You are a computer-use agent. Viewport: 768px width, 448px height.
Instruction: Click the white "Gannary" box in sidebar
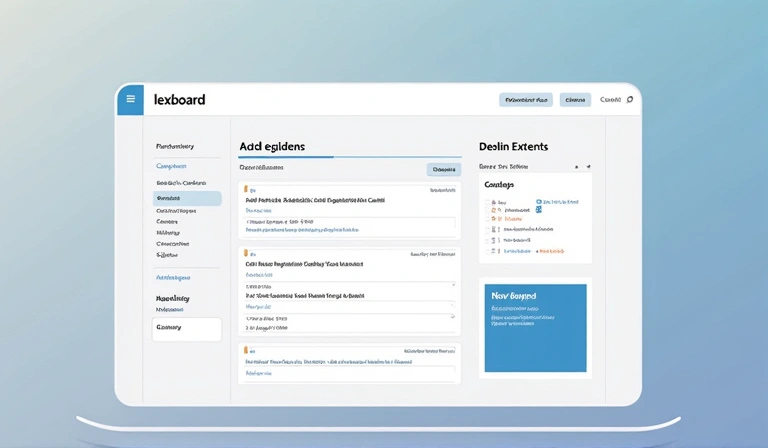187,329
